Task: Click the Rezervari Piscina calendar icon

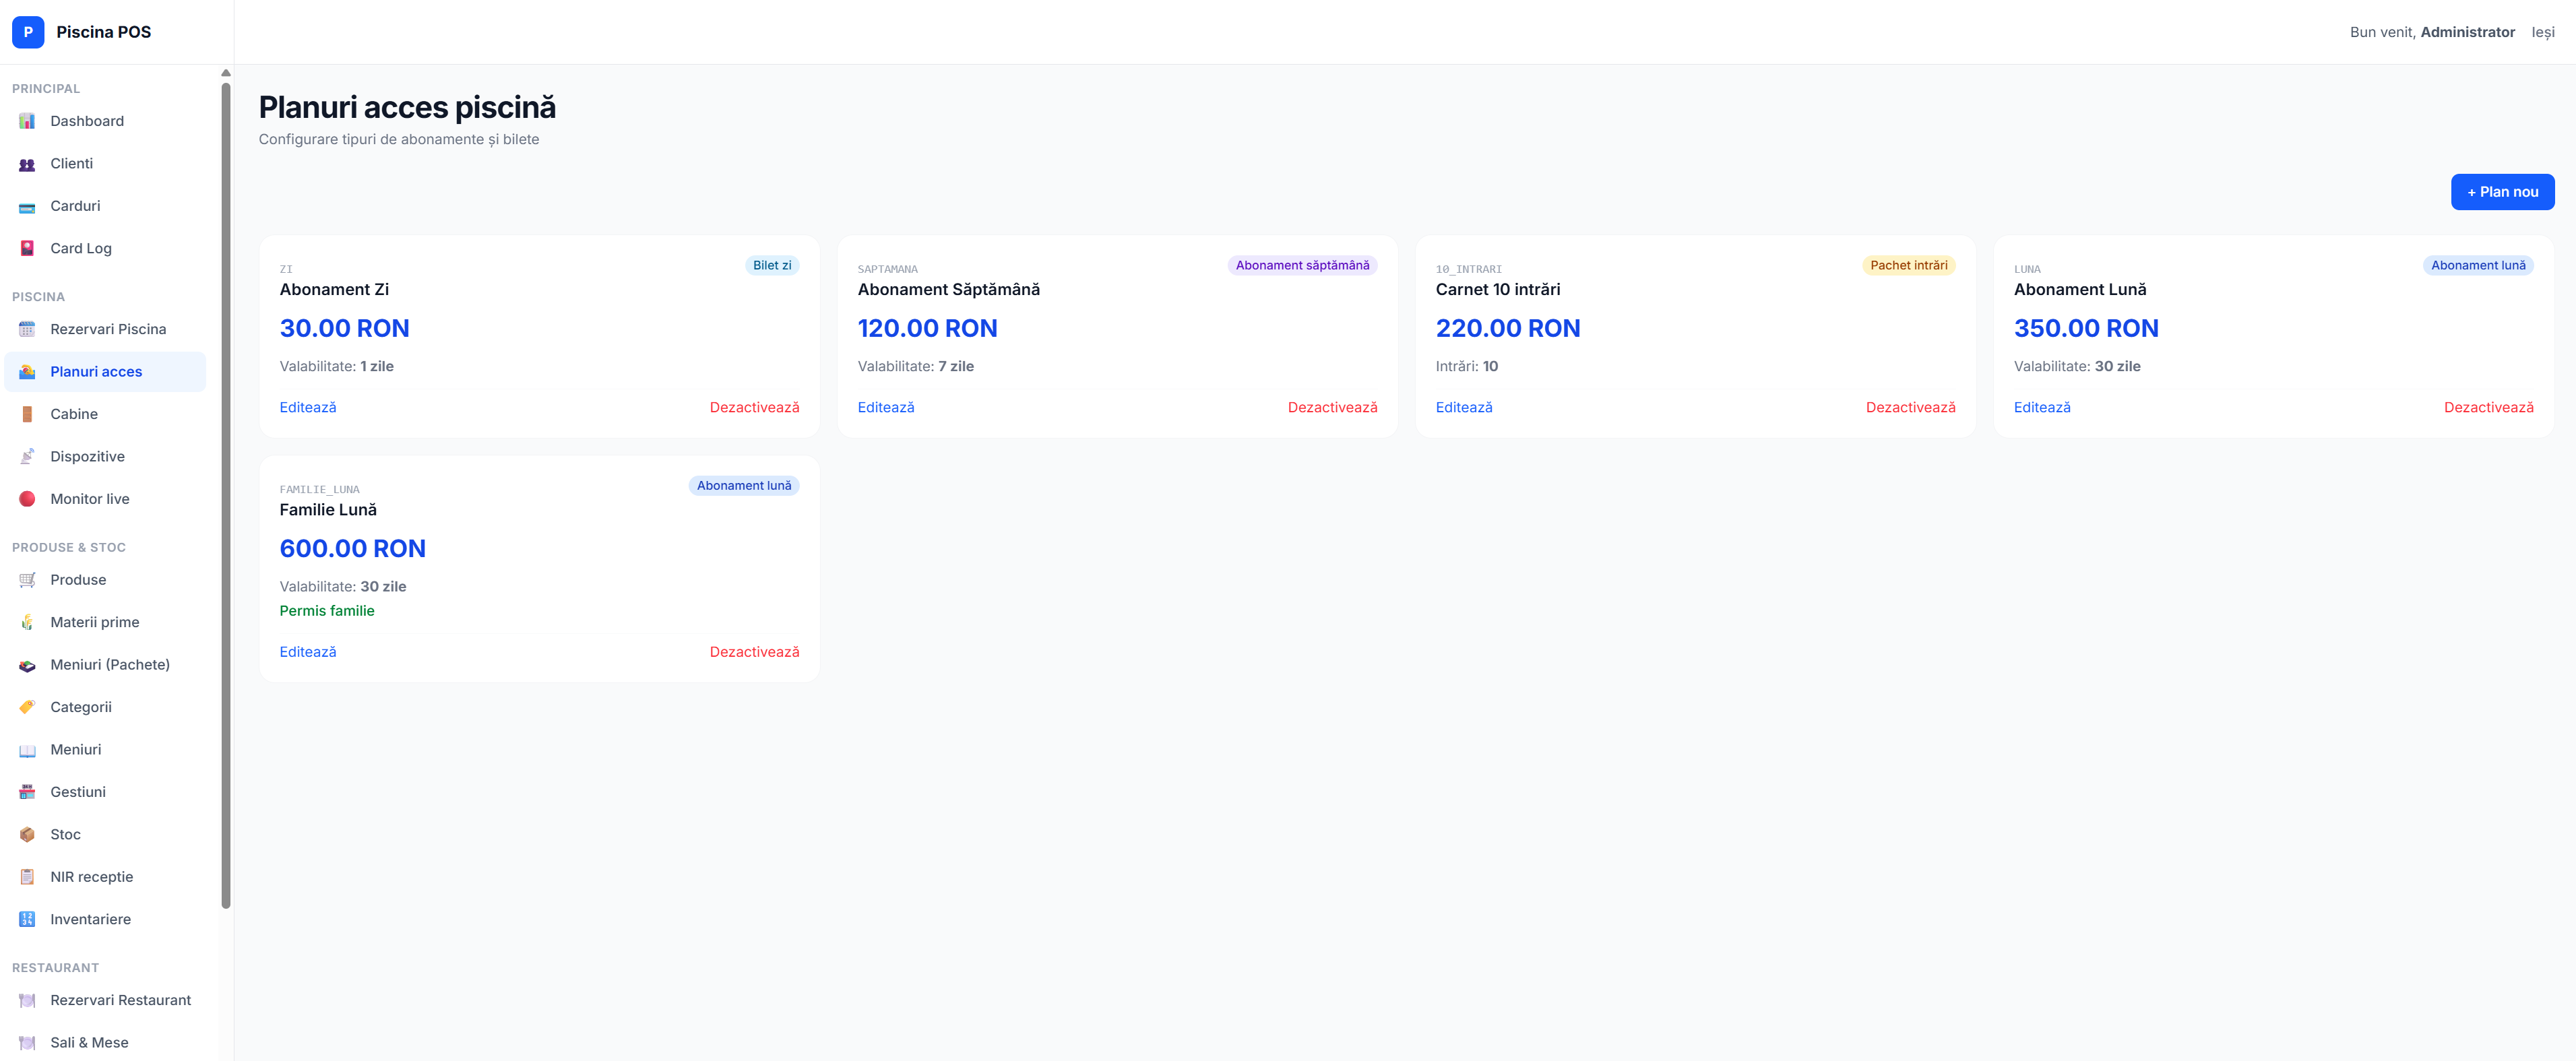Action: point(27,329)
